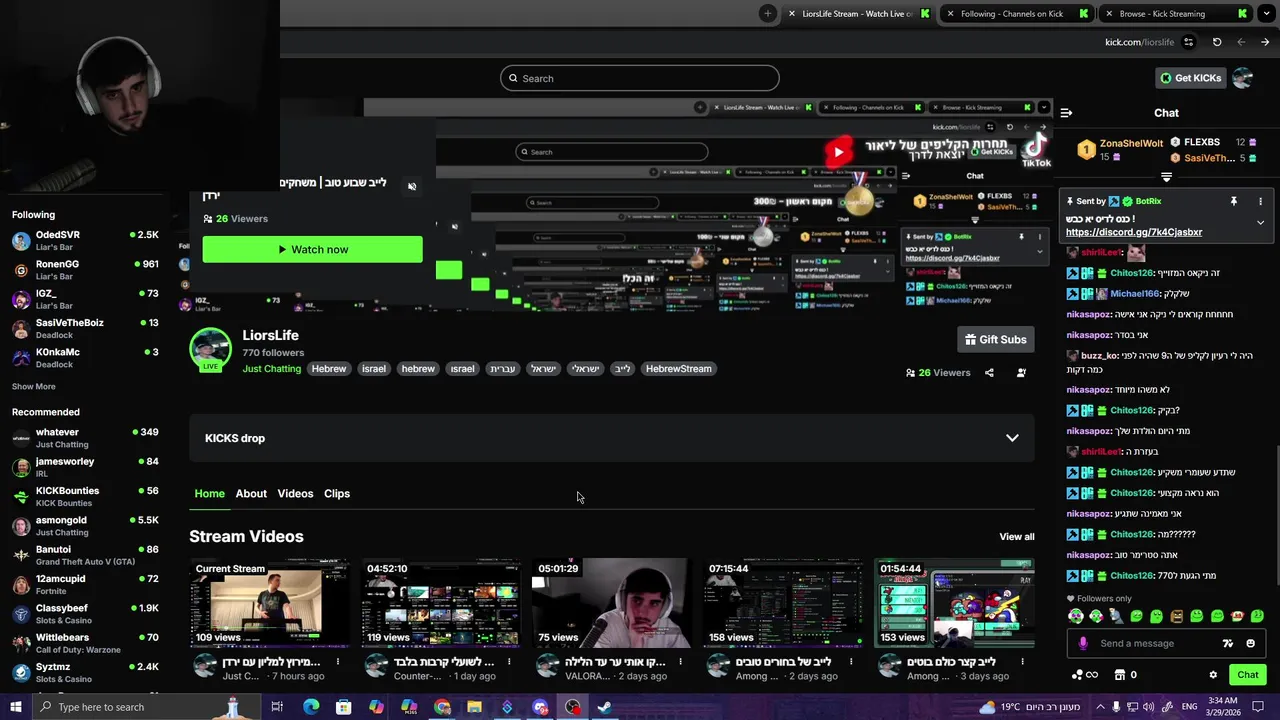Click the Watch now button
Screen dimensions: 1280x720
click(x=313, y=249)
